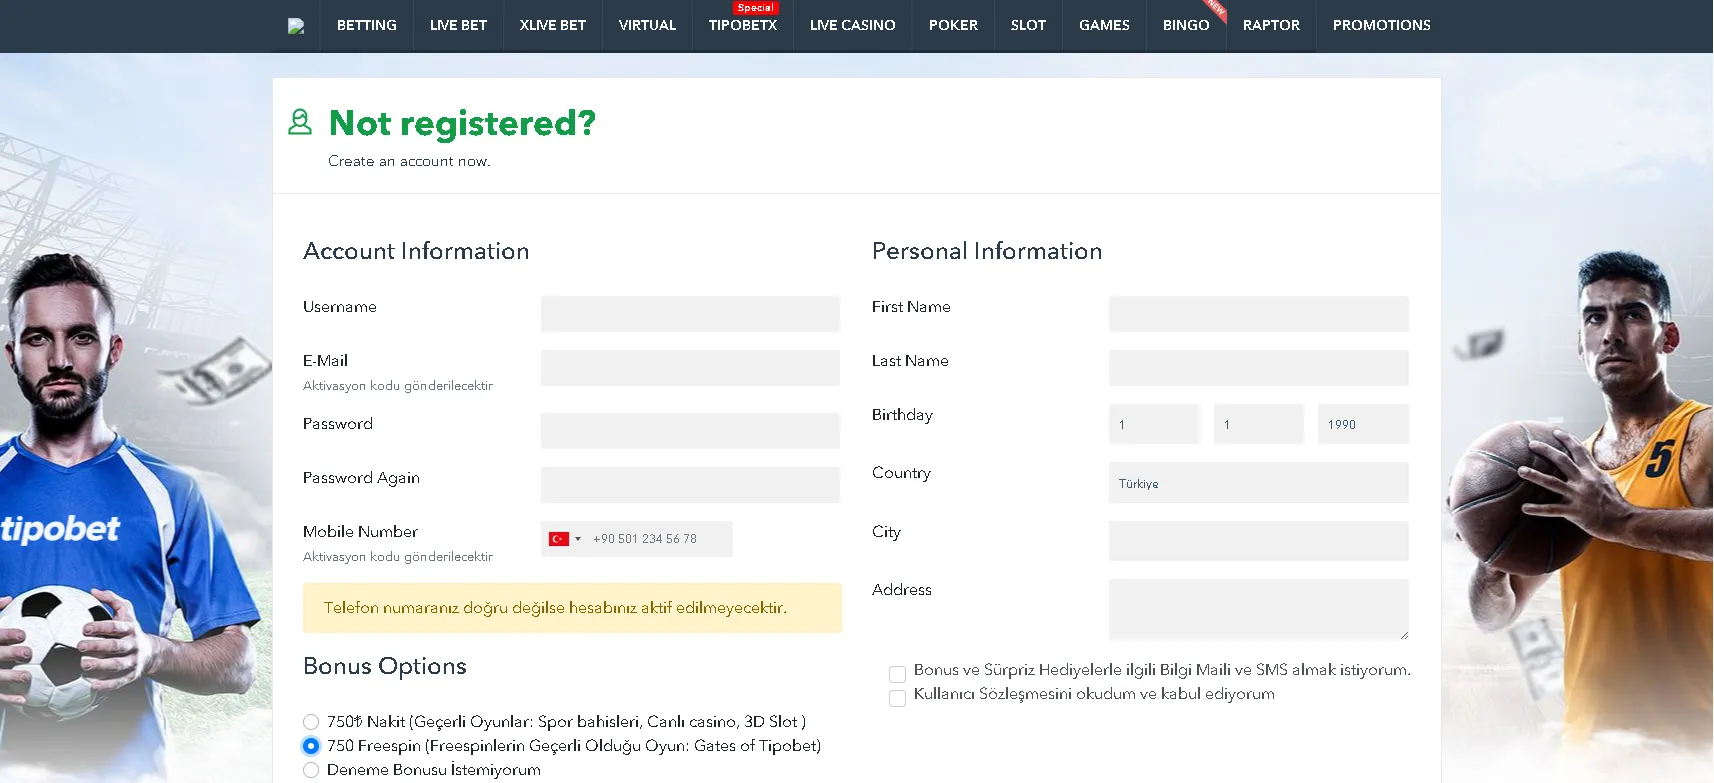Go to RAPTOR section
Viewport: 1714px width, 783px height.
coord(1271,25)
